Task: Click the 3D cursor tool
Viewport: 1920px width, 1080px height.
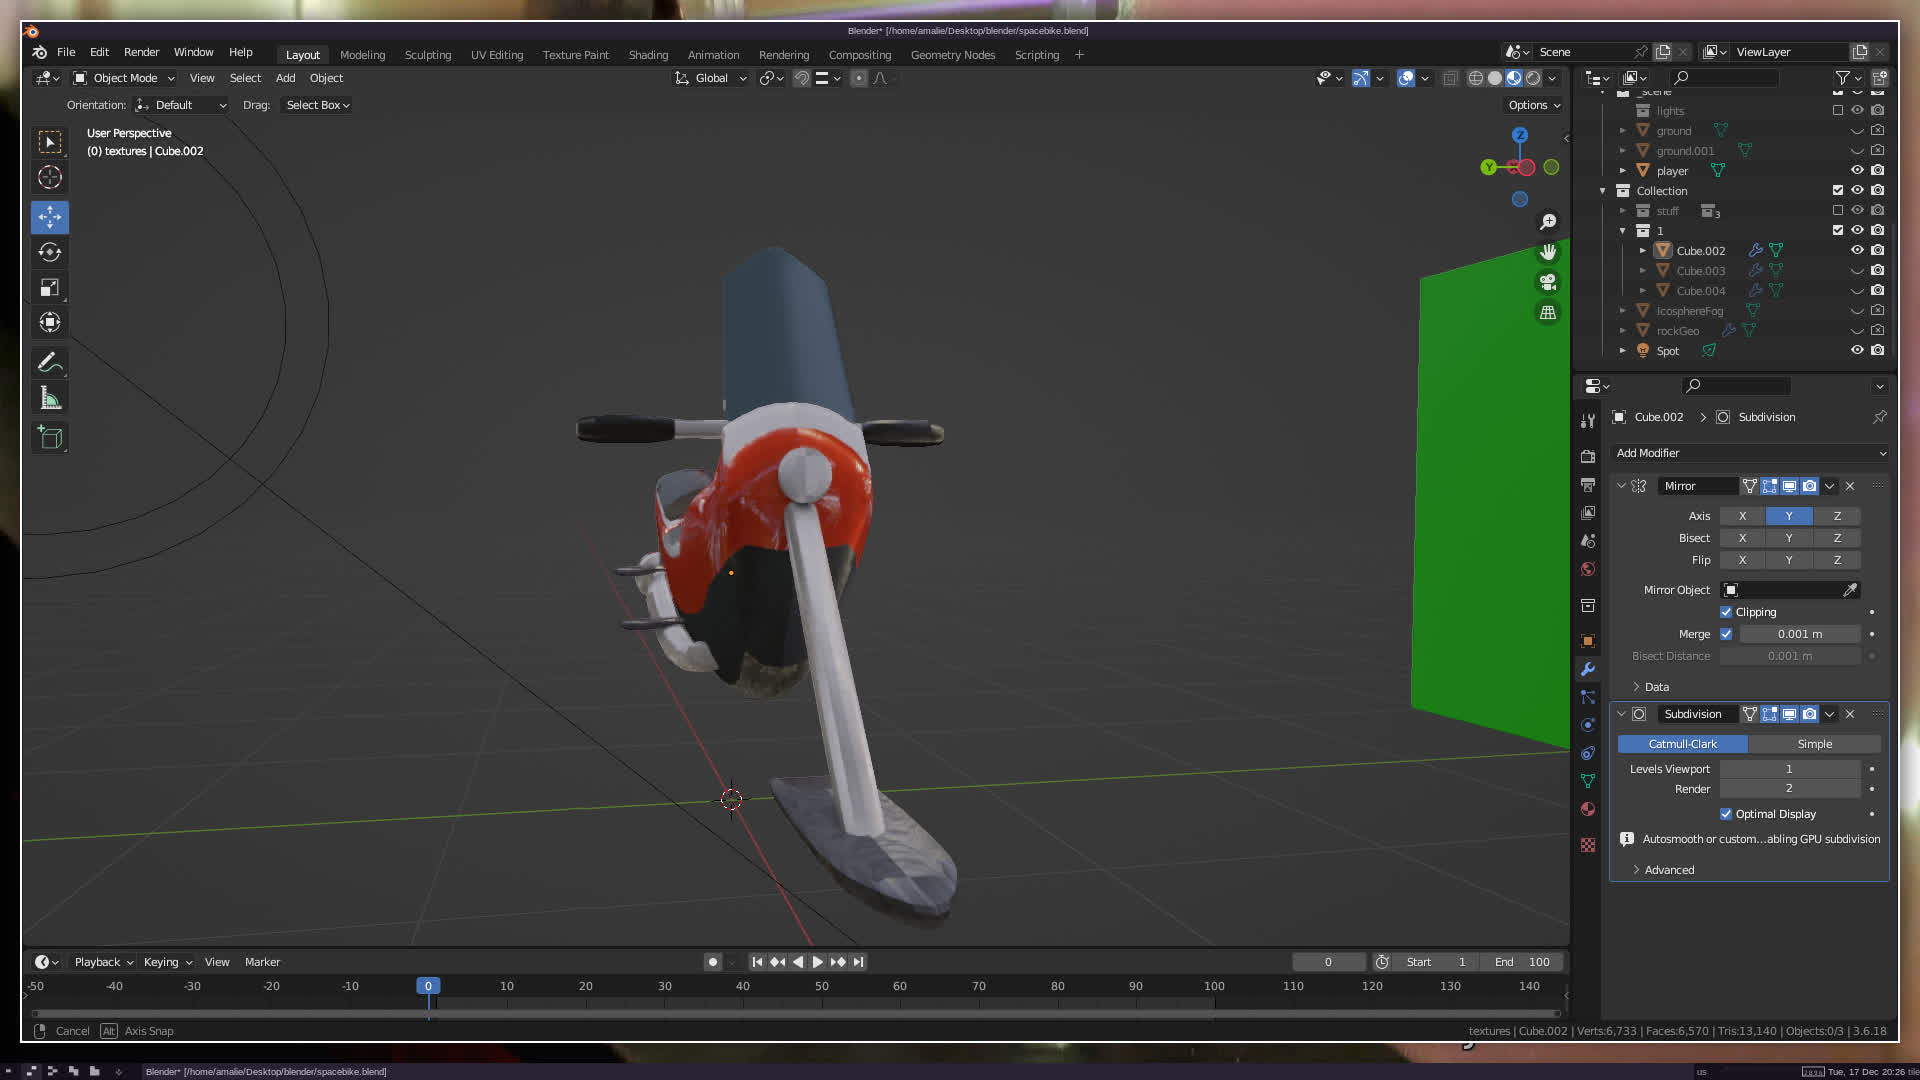Action: 50,178
